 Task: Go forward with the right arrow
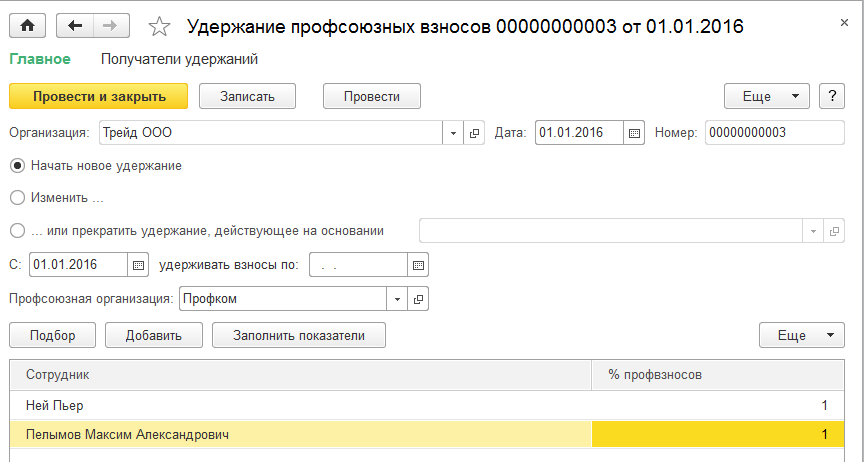pos(111,27)
